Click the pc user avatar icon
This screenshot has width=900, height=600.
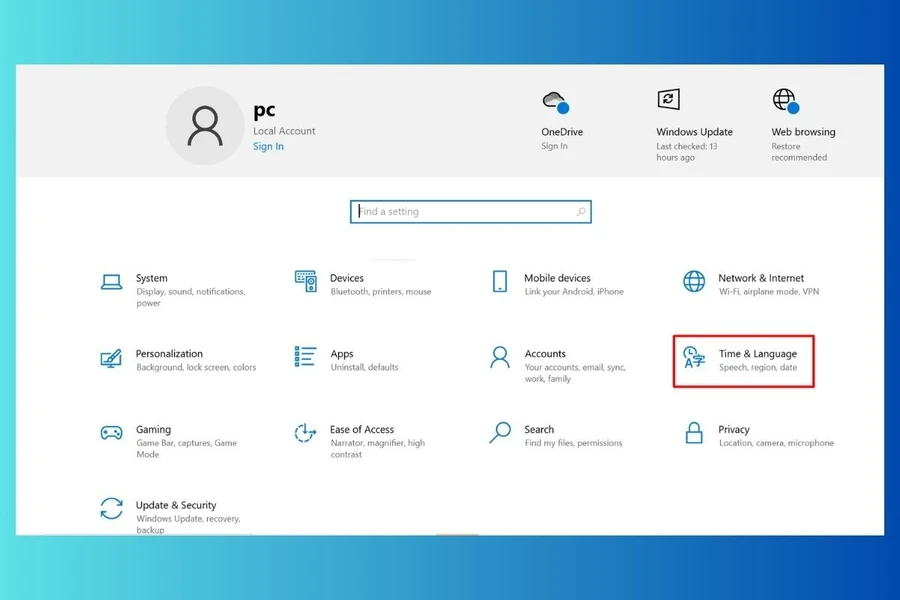[x=205, y=126]
